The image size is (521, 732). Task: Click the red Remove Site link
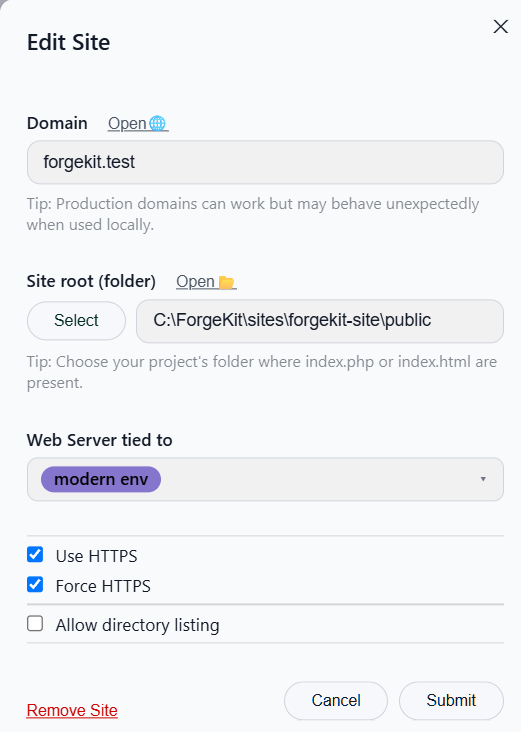point(72,710)
